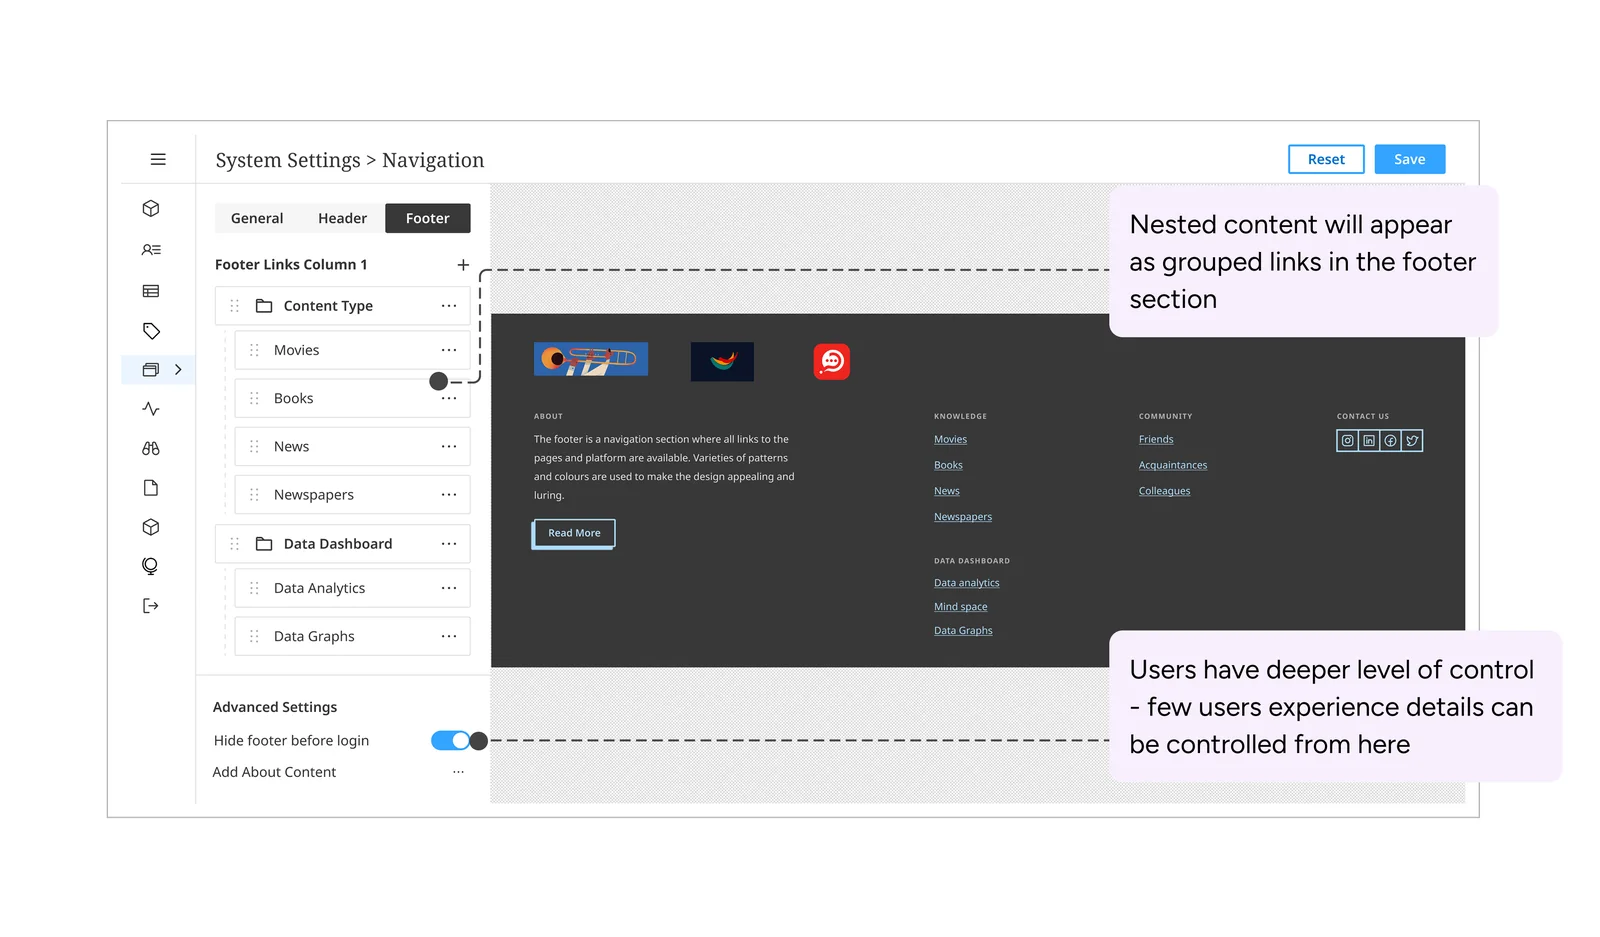Open options menu for Movies item
The image size is (1600, 937).
click(x=449, y=350)
